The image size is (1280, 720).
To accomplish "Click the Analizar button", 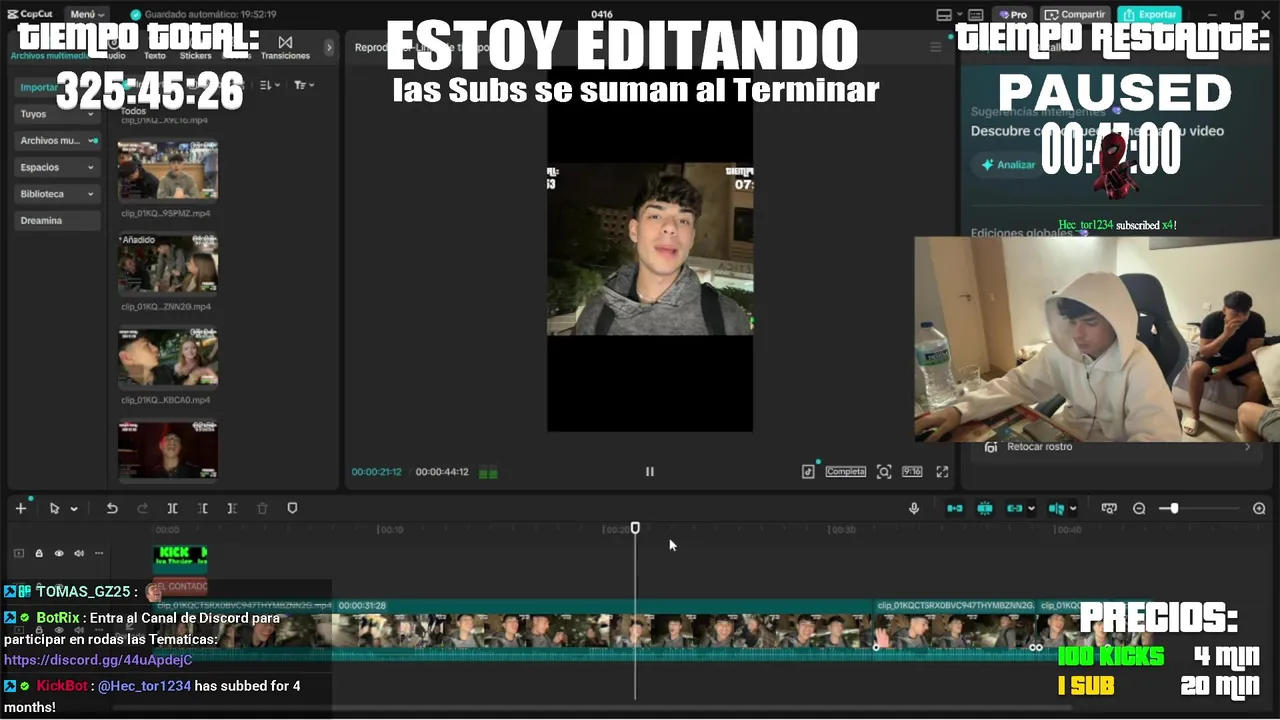I will click(x=1008, y=165).
